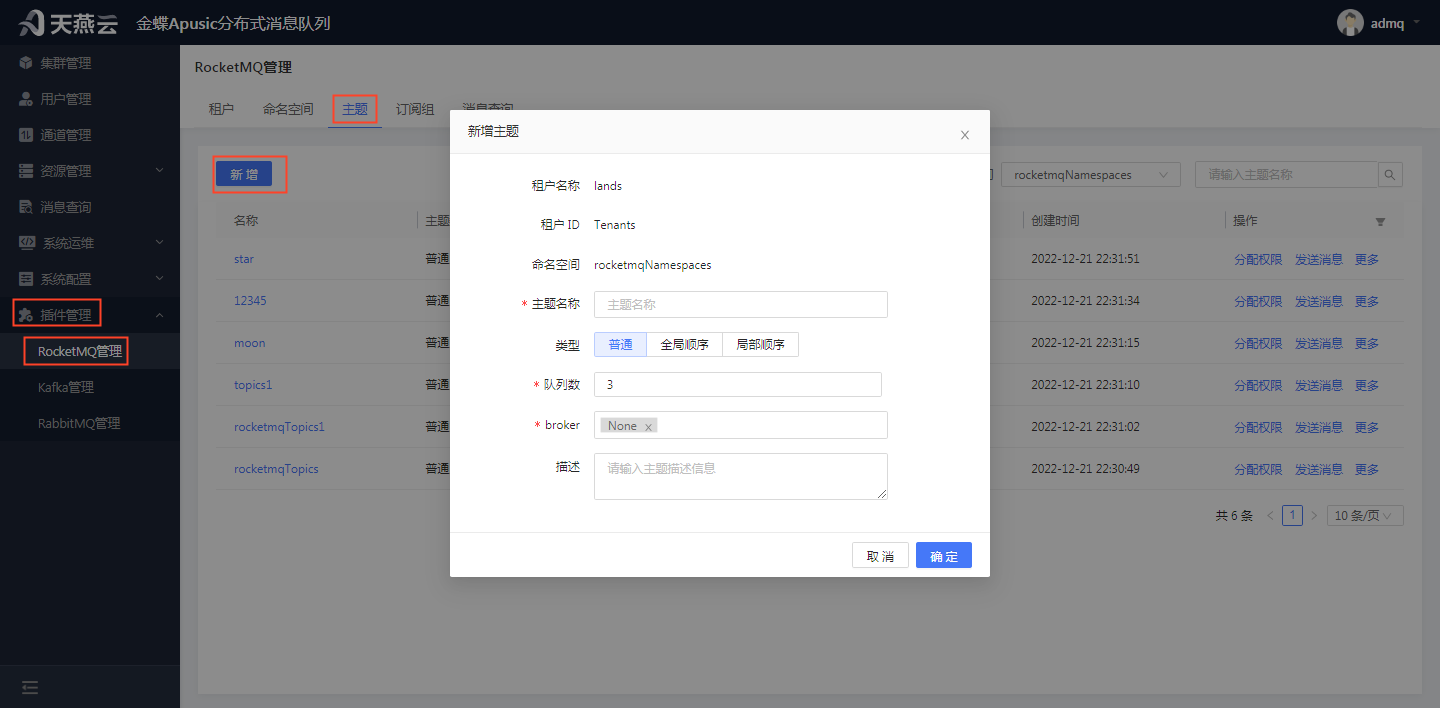Click 更多 for moon row

[1367, 343]
